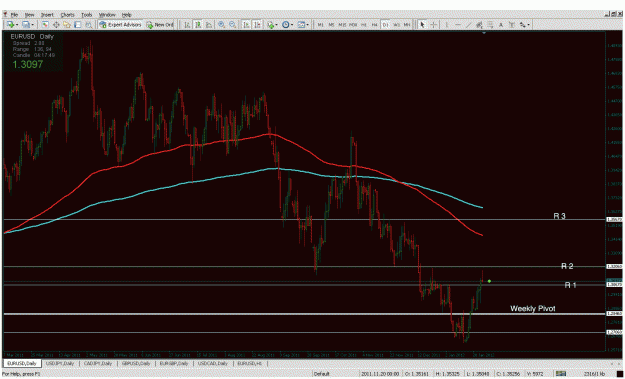Select the Fibonacci retracement tool
The height and width of the screenshot is (379, 625).
coord(490,25)
